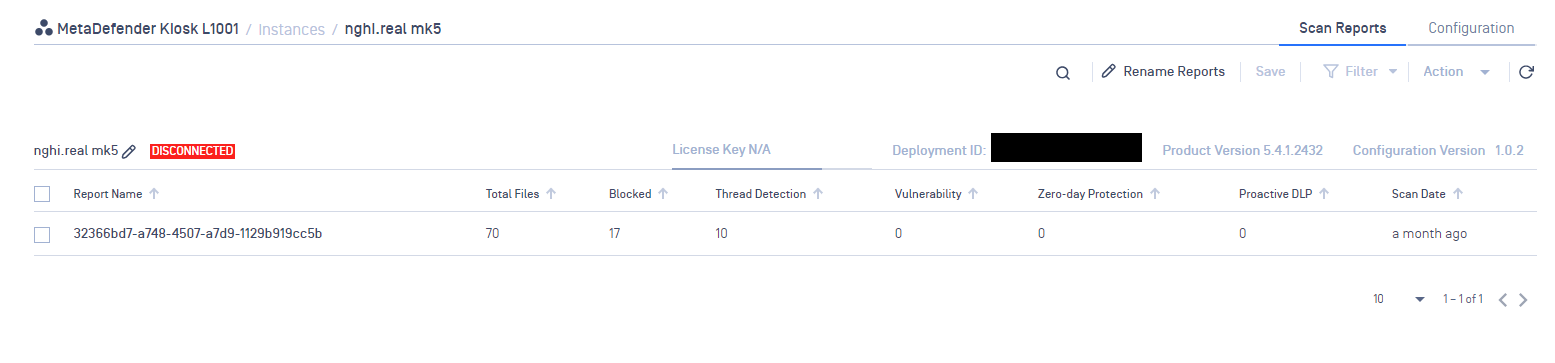Go to next page chevron
The width and height of the screenshot is (1555, 363).
[1523, 300]
